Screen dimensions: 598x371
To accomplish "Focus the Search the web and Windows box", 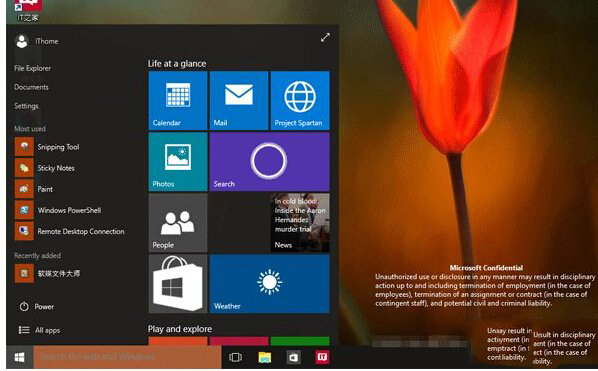I will pos(127,357).
